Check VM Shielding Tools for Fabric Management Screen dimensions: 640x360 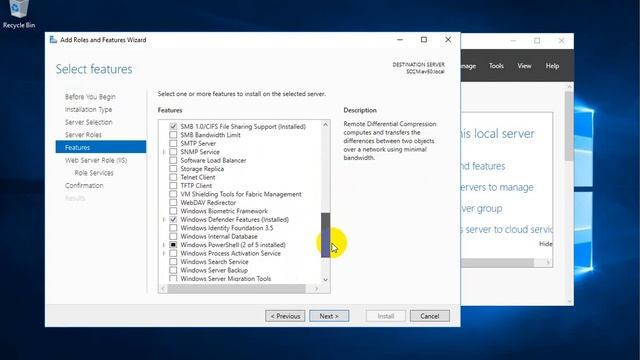click(173, 194)
